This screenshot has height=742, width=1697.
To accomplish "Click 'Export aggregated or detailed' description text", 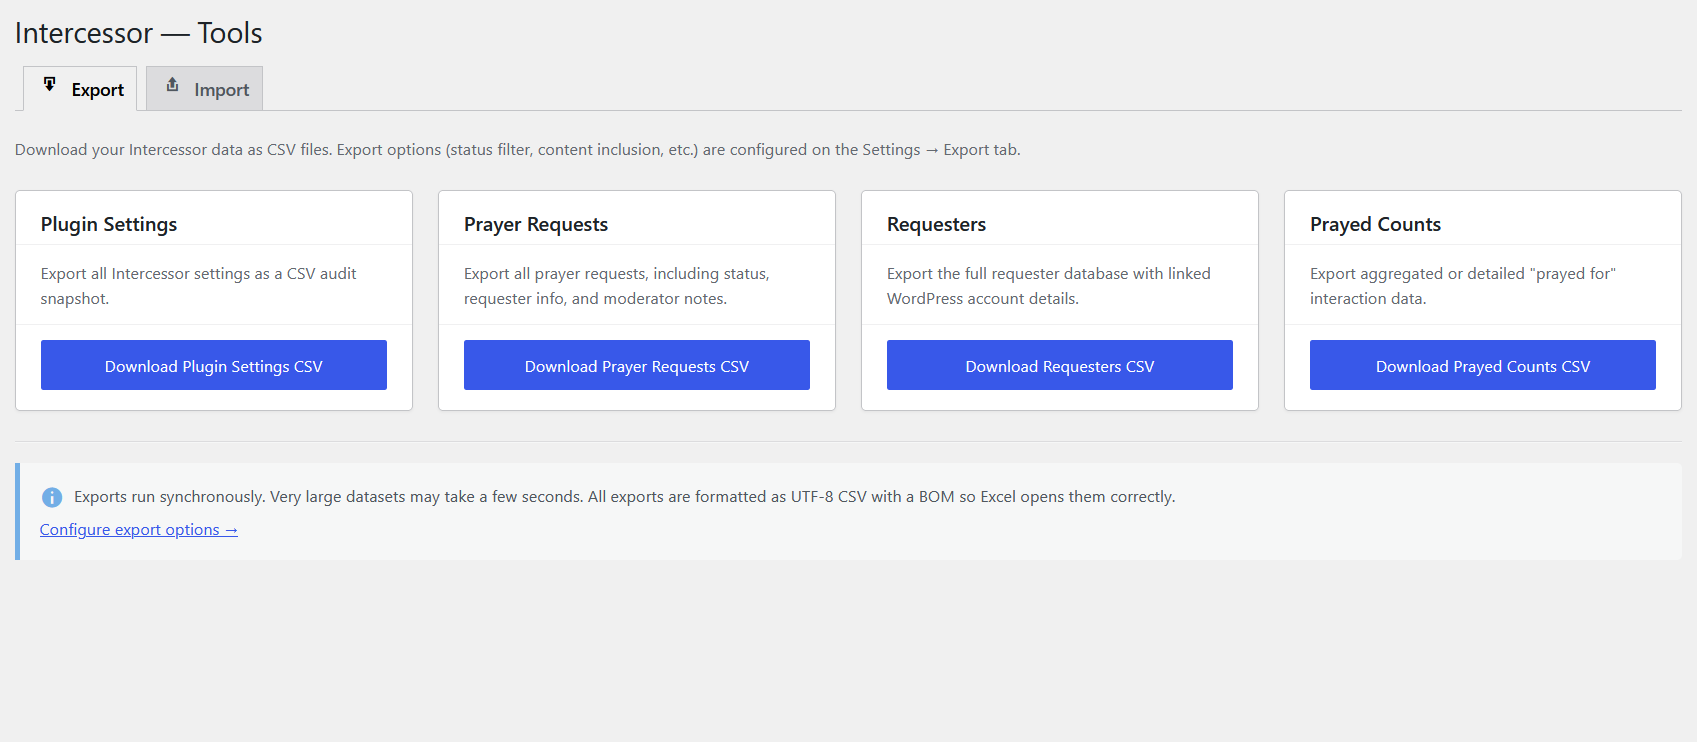I will 1463,286.
